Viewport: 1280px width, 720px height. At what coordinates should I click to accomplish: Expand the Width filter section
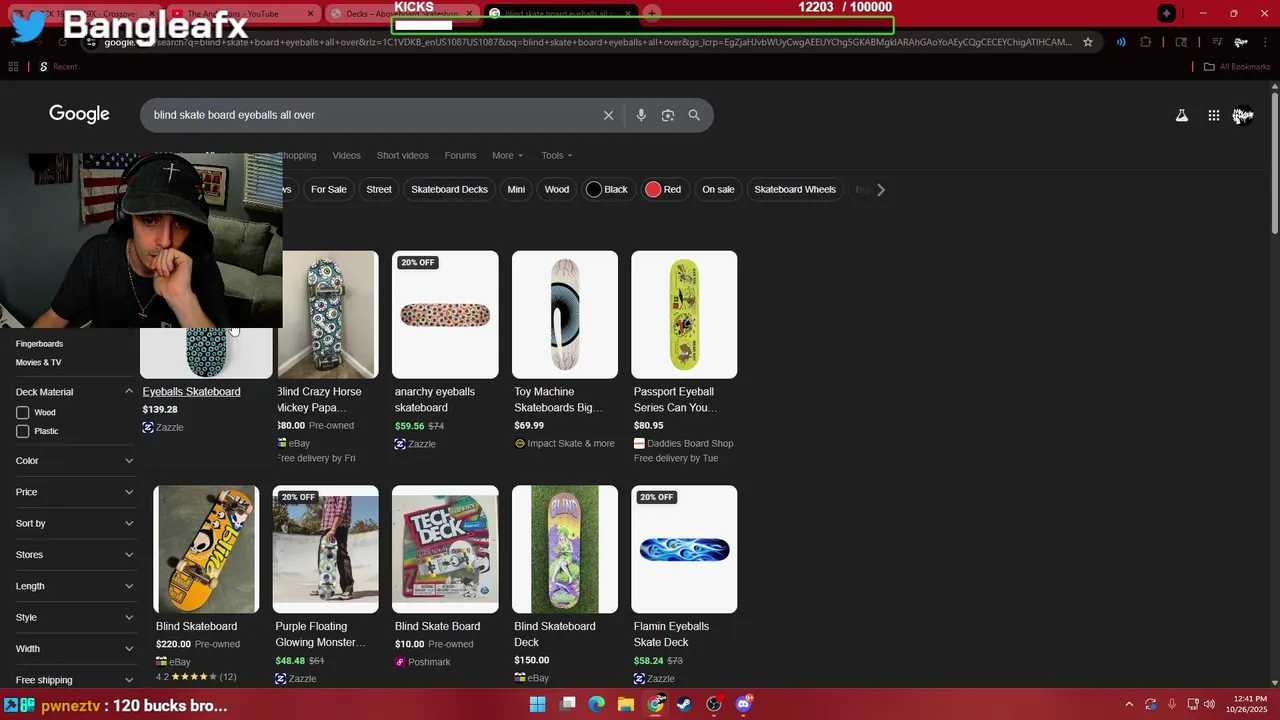coord(75,649)
